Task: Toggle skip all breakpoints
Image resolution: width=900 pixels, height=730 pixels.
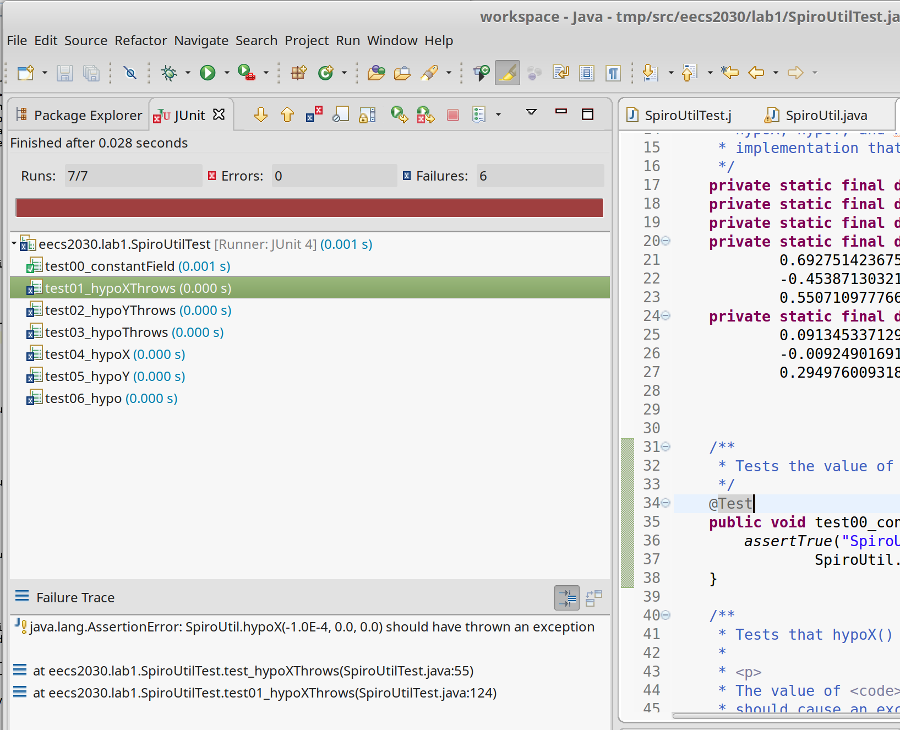Action: coord(130,73)
